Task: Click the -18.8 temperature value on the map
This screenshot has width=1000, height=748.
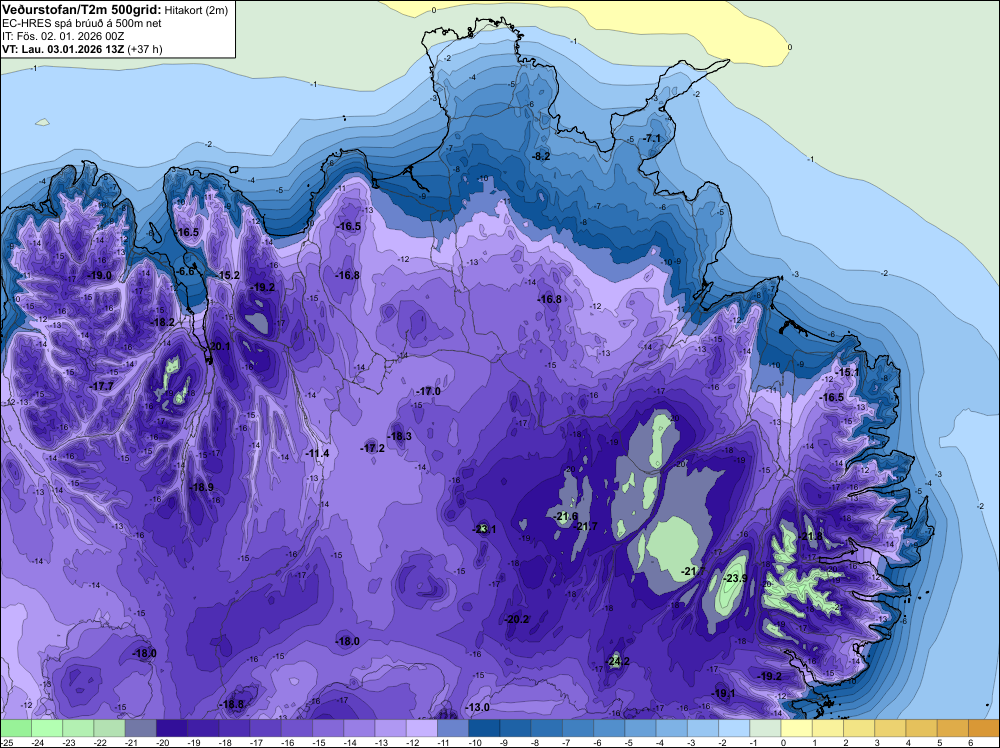Action: tap(231, 704)
